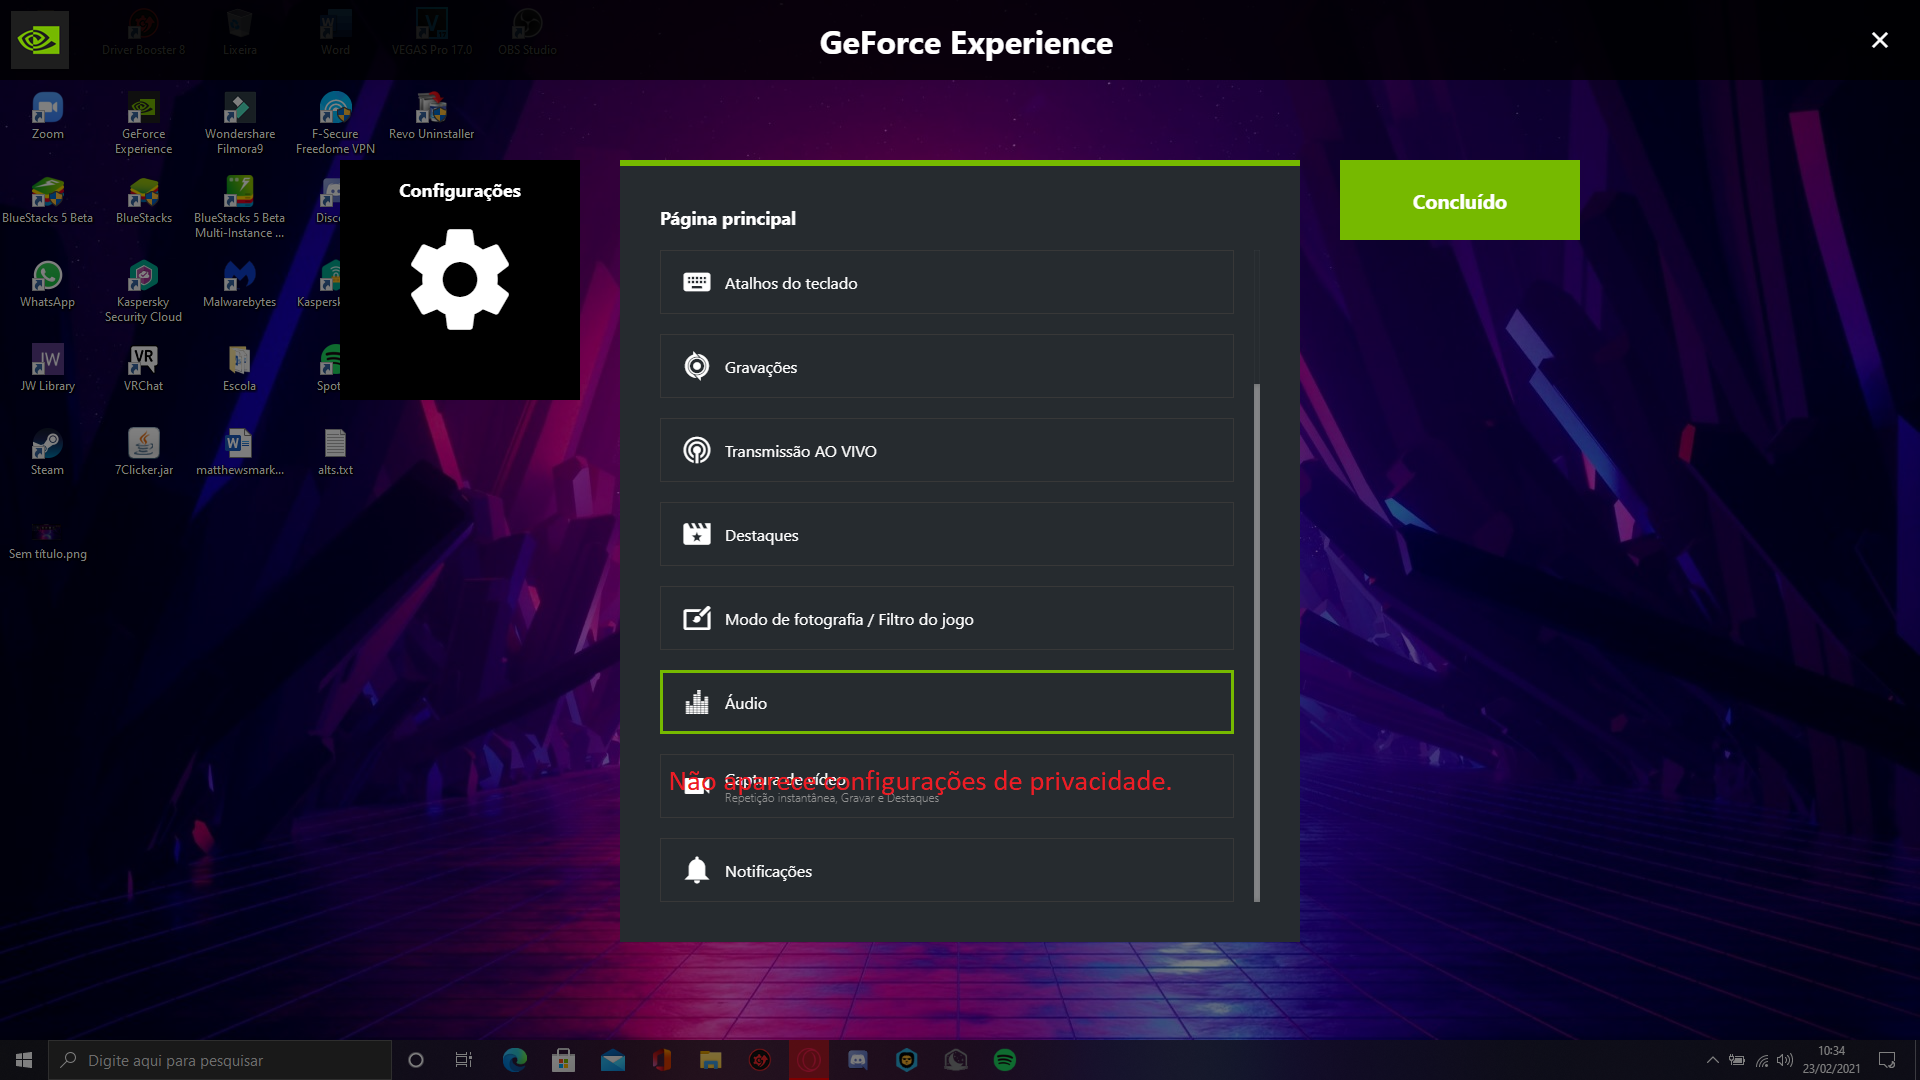This screenshot has width=1920, height=1080.
Task: Open JW Library desktop shortcut
Action: point(47,368)
